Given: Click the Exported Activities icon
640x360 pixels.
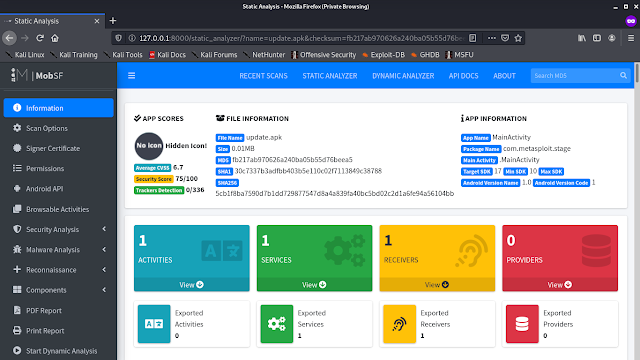Looking at the screenshot, I should (x=154, y=324).
